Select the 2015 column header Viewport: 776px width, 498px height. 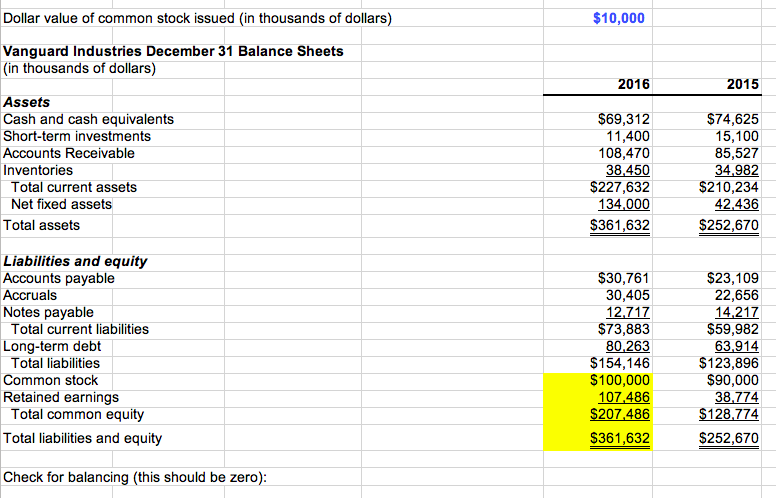click(742, 84)
